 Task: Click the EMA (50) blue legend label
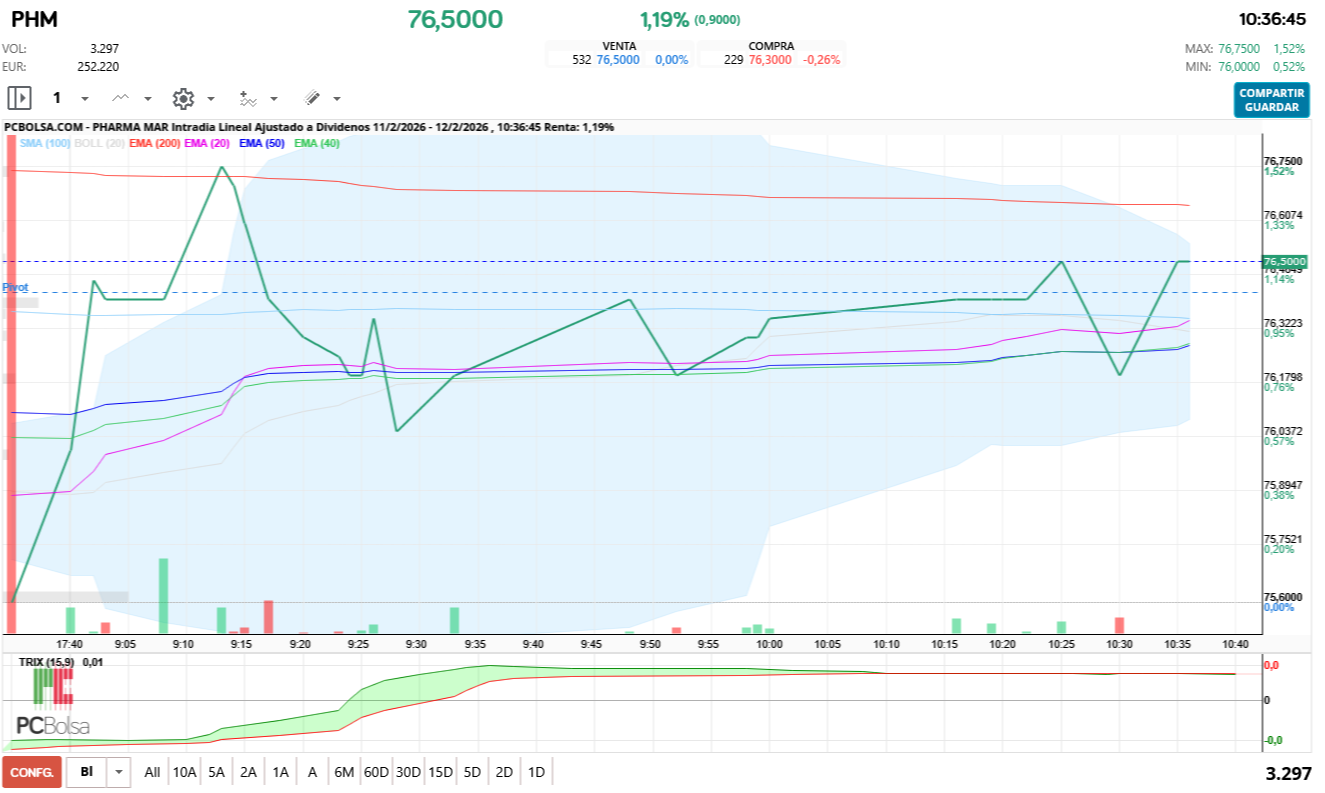[263, 144]
